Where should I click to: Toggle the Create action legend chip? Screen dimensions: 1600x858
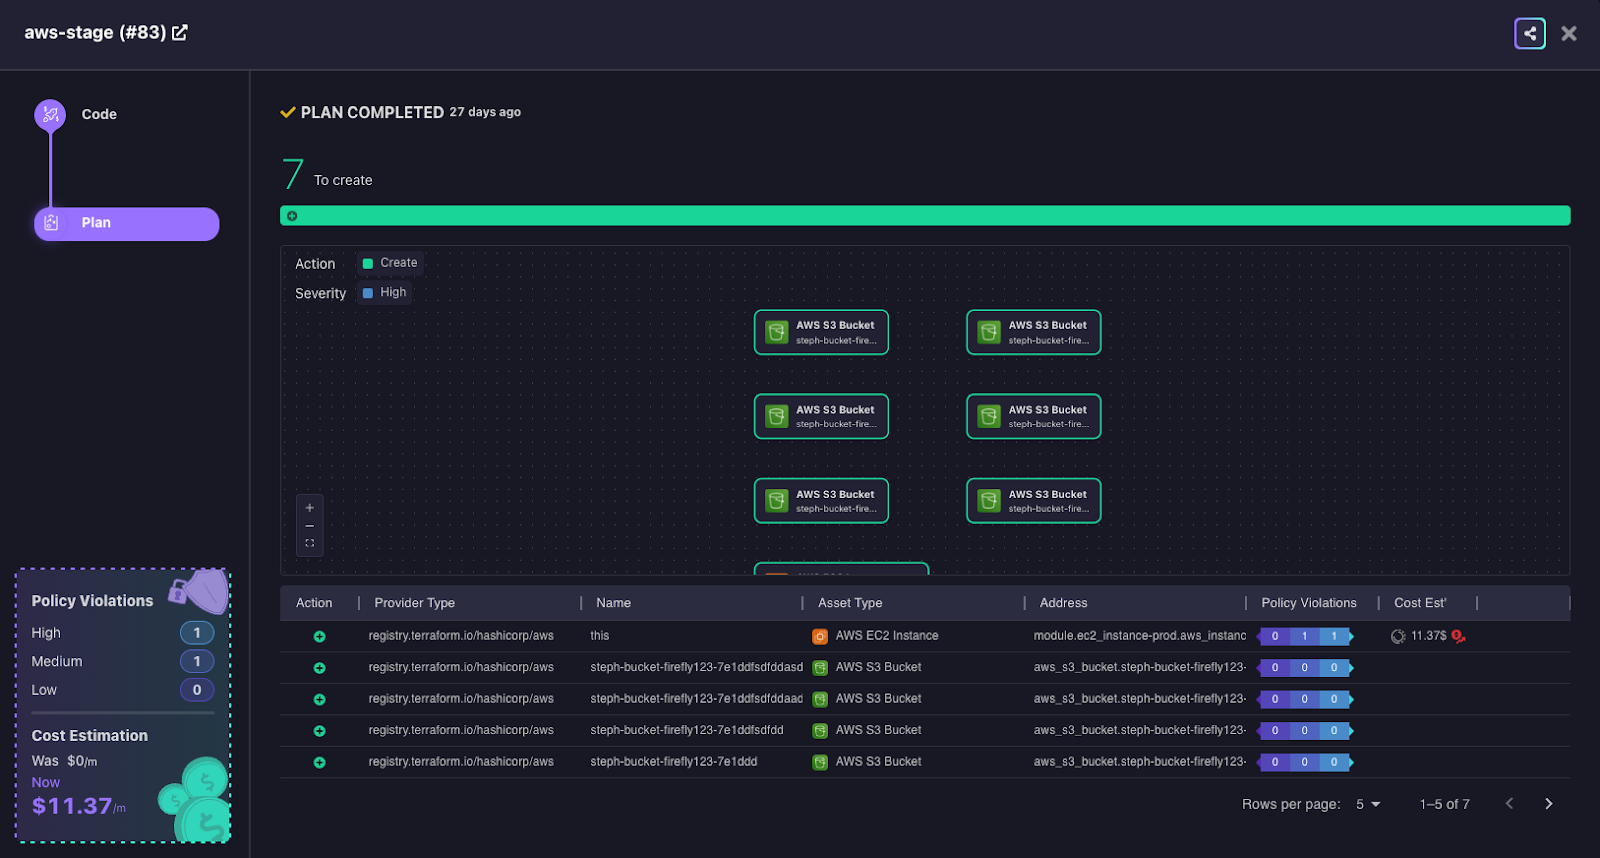point(390,263)
